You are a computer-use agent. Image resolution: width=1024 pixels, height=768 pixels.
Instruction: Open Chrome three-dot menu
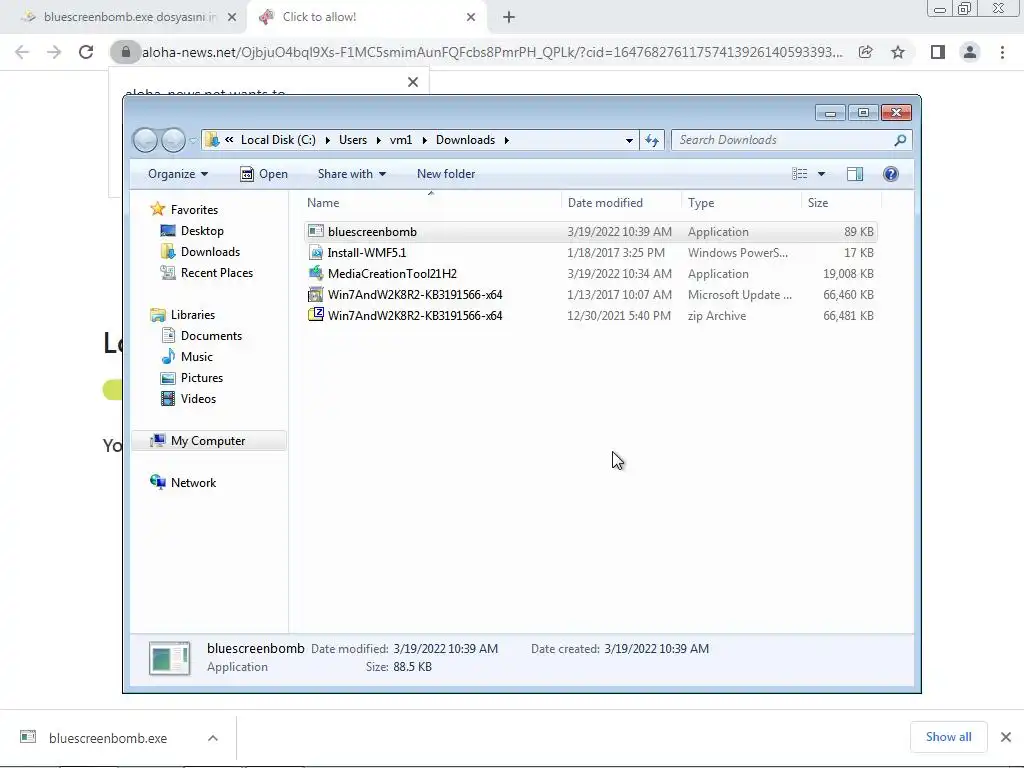click(1002, 52)
